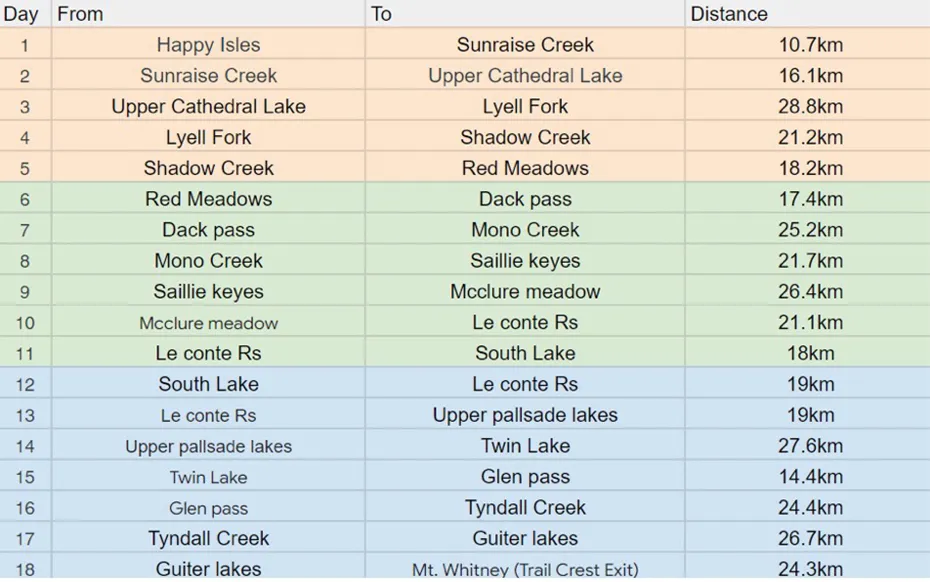Click Upper Cathedral Lake in To column
The image size is (930, 582).
point(525,76)
